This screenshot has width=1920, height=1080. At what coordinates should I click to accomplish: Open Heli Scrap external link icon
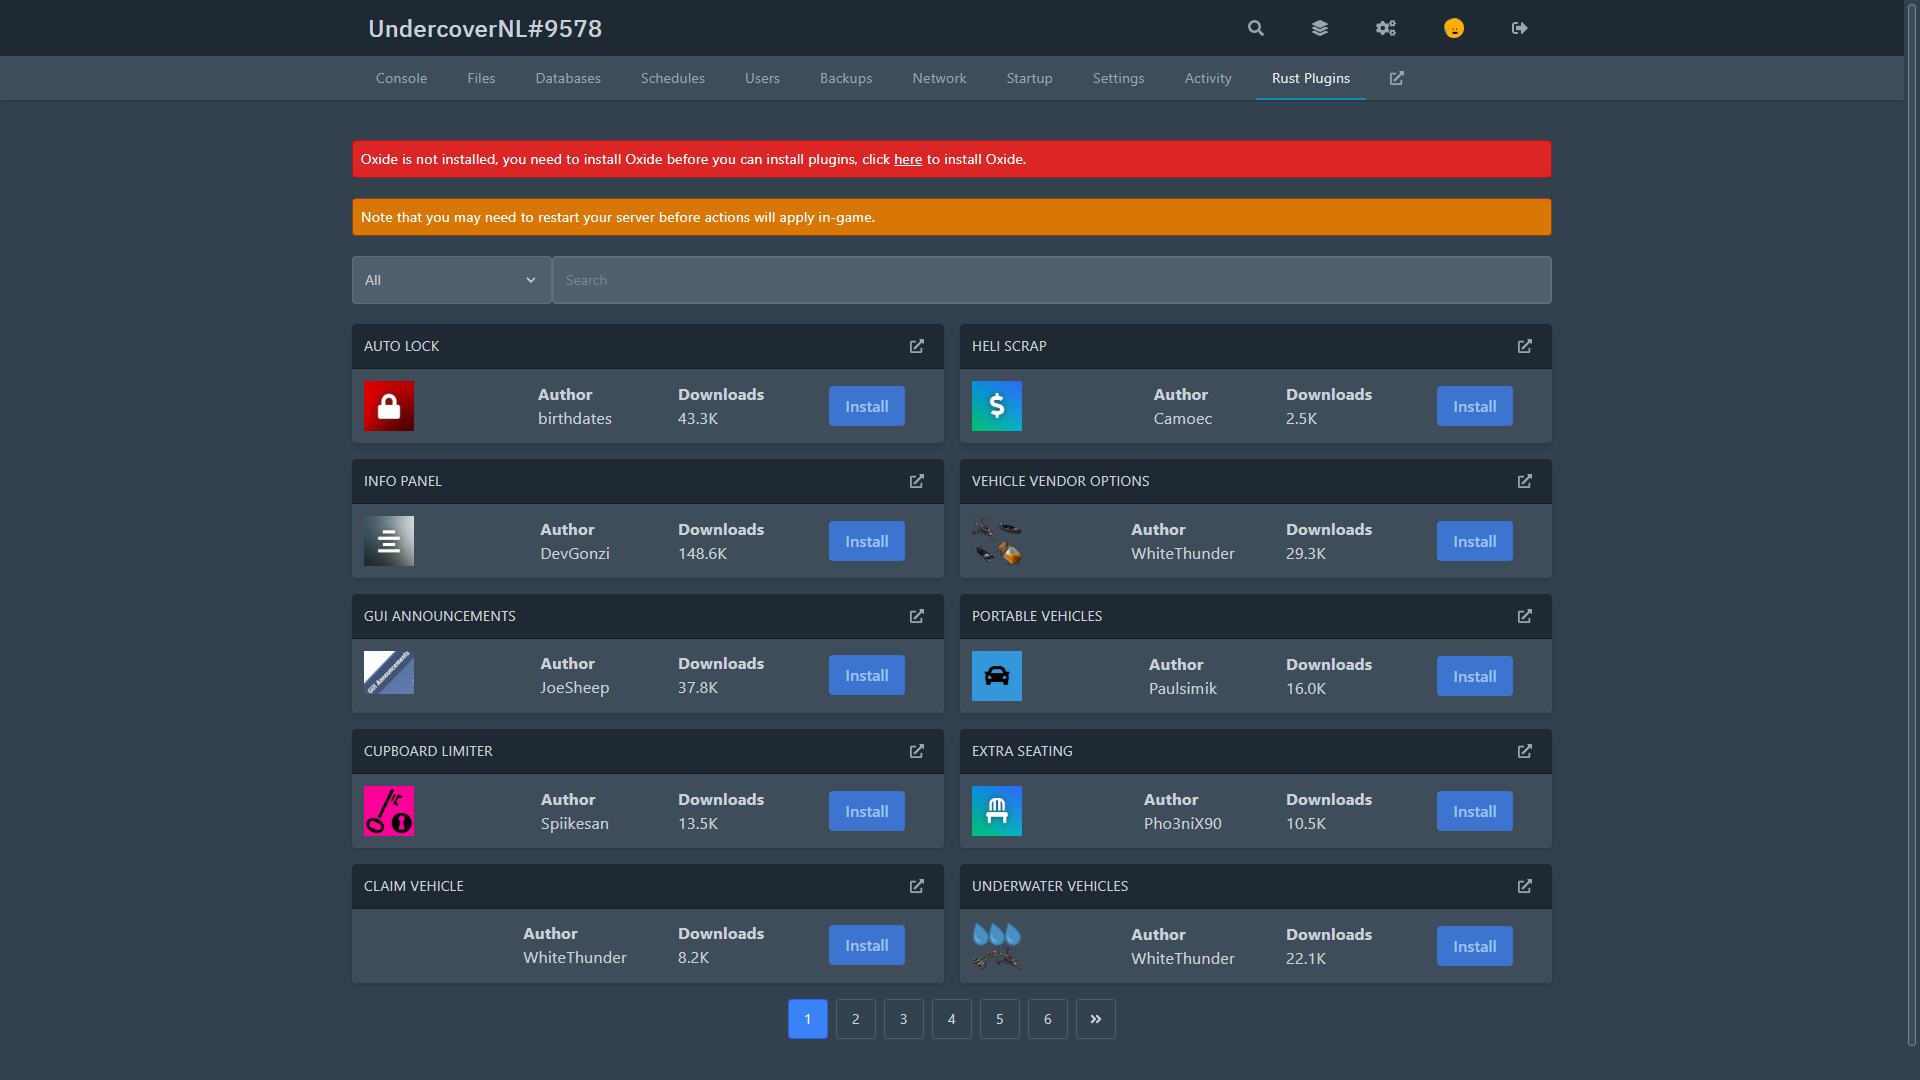click(x=1525, y=346)
